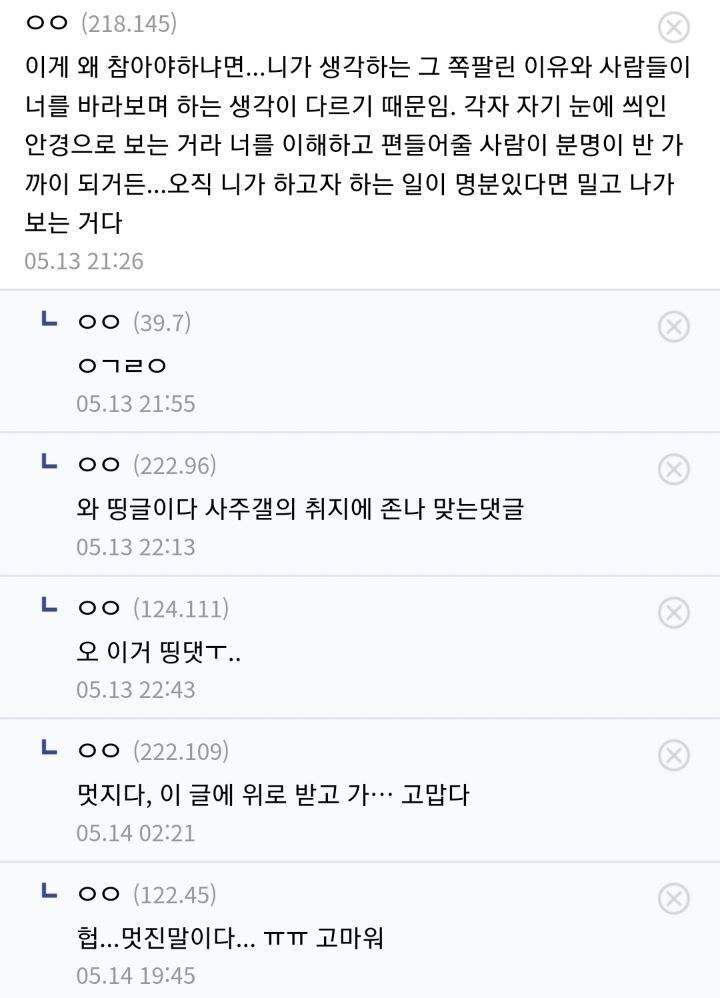This screenshot has height=998, width=720.
Task: Click the reply arrow icon beside user 222.109
Action: click(46, 749)
